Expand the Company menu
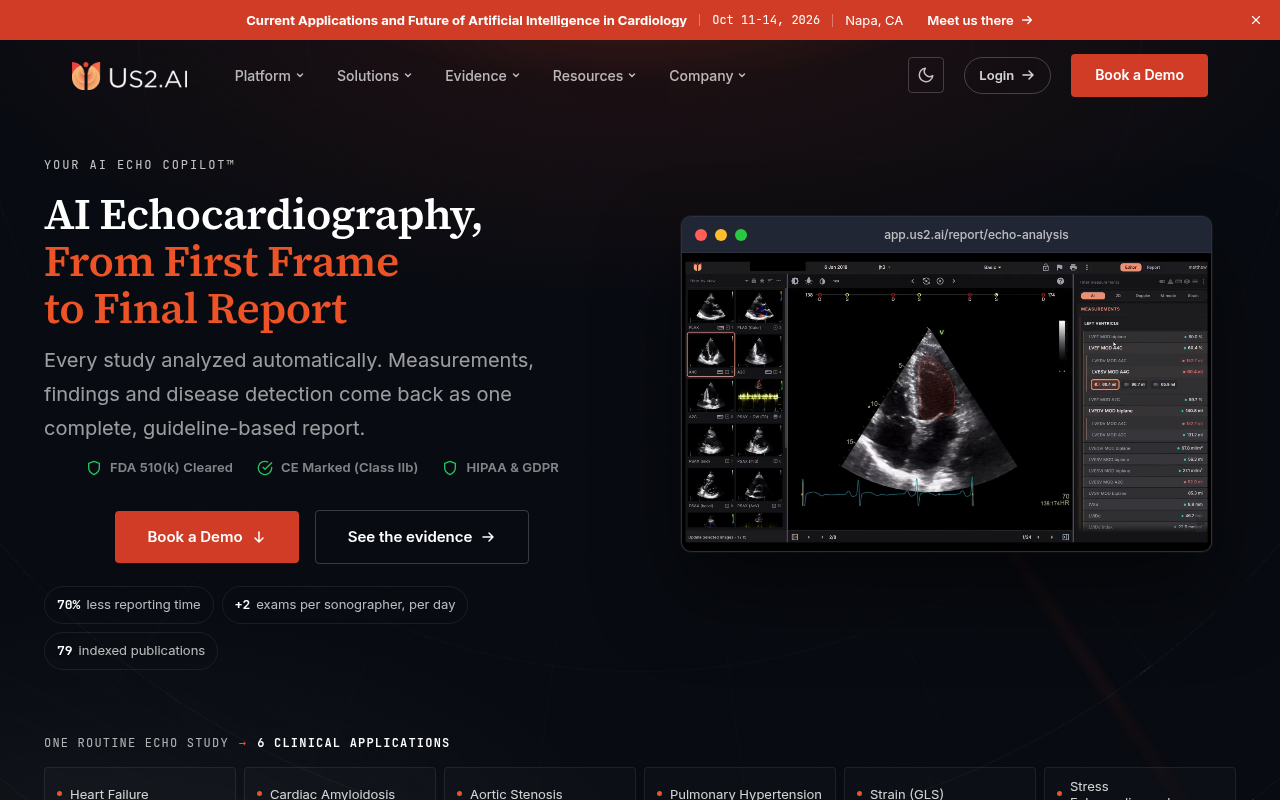This screenshot has height=800, width=1280. tap(707, 76)
